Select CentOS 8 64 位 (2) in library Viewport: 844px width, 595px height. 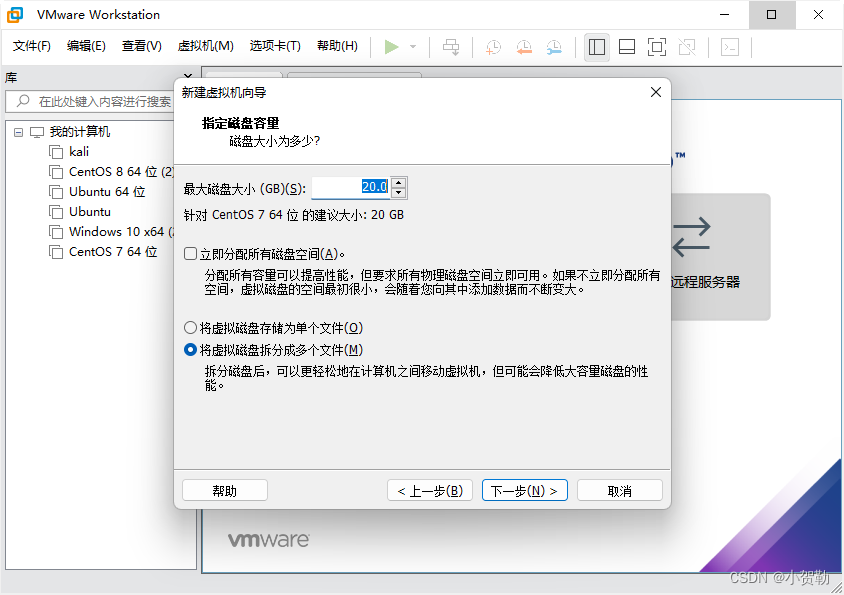(x=122, y=171)
